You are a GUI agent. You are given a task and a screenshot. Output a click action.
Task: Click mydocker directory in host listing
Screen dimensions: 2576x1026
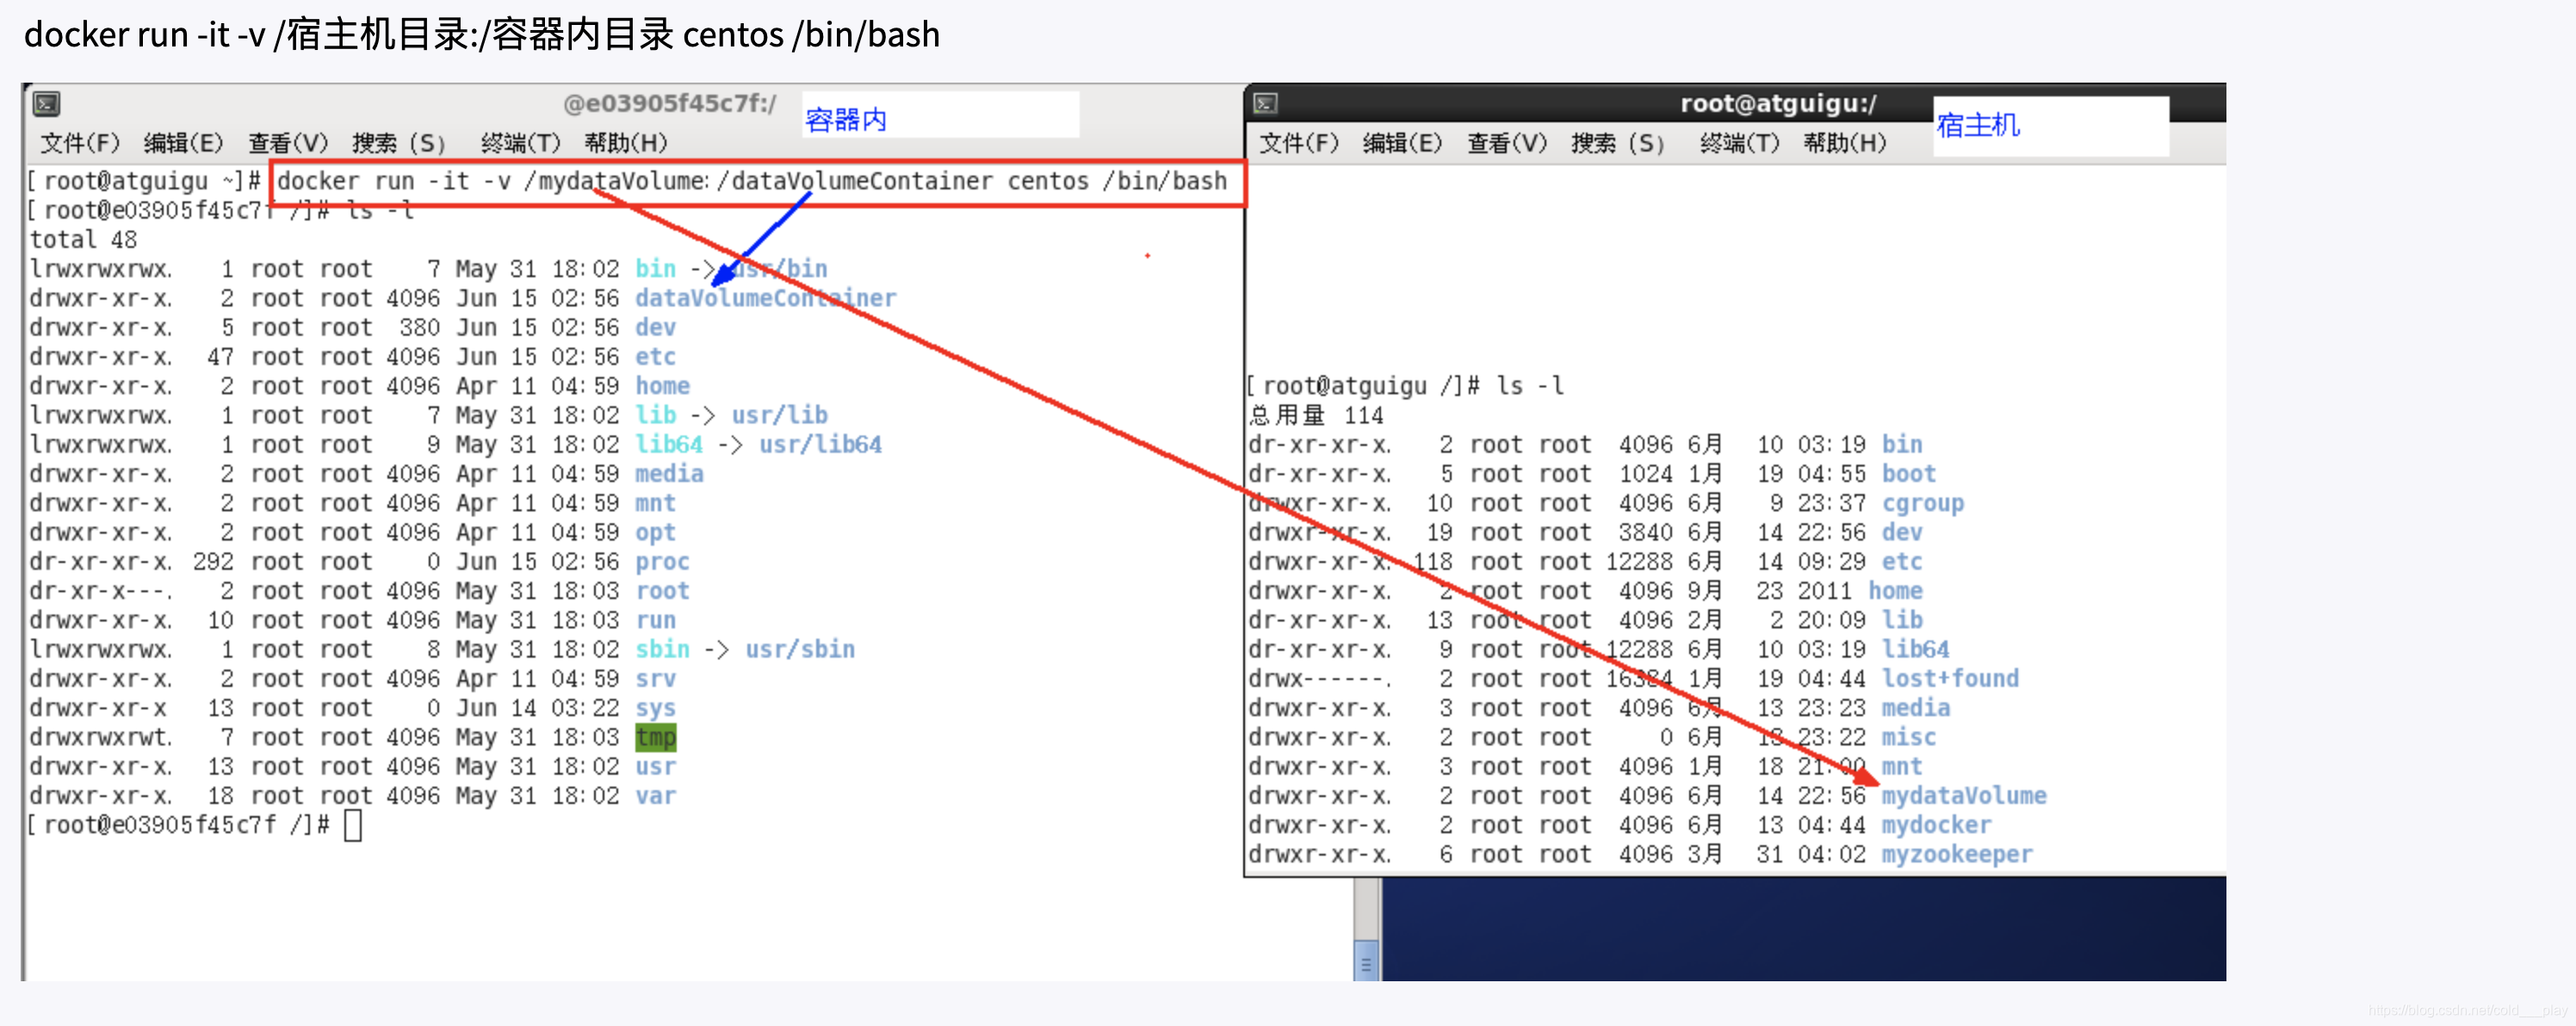point(1936,825)
